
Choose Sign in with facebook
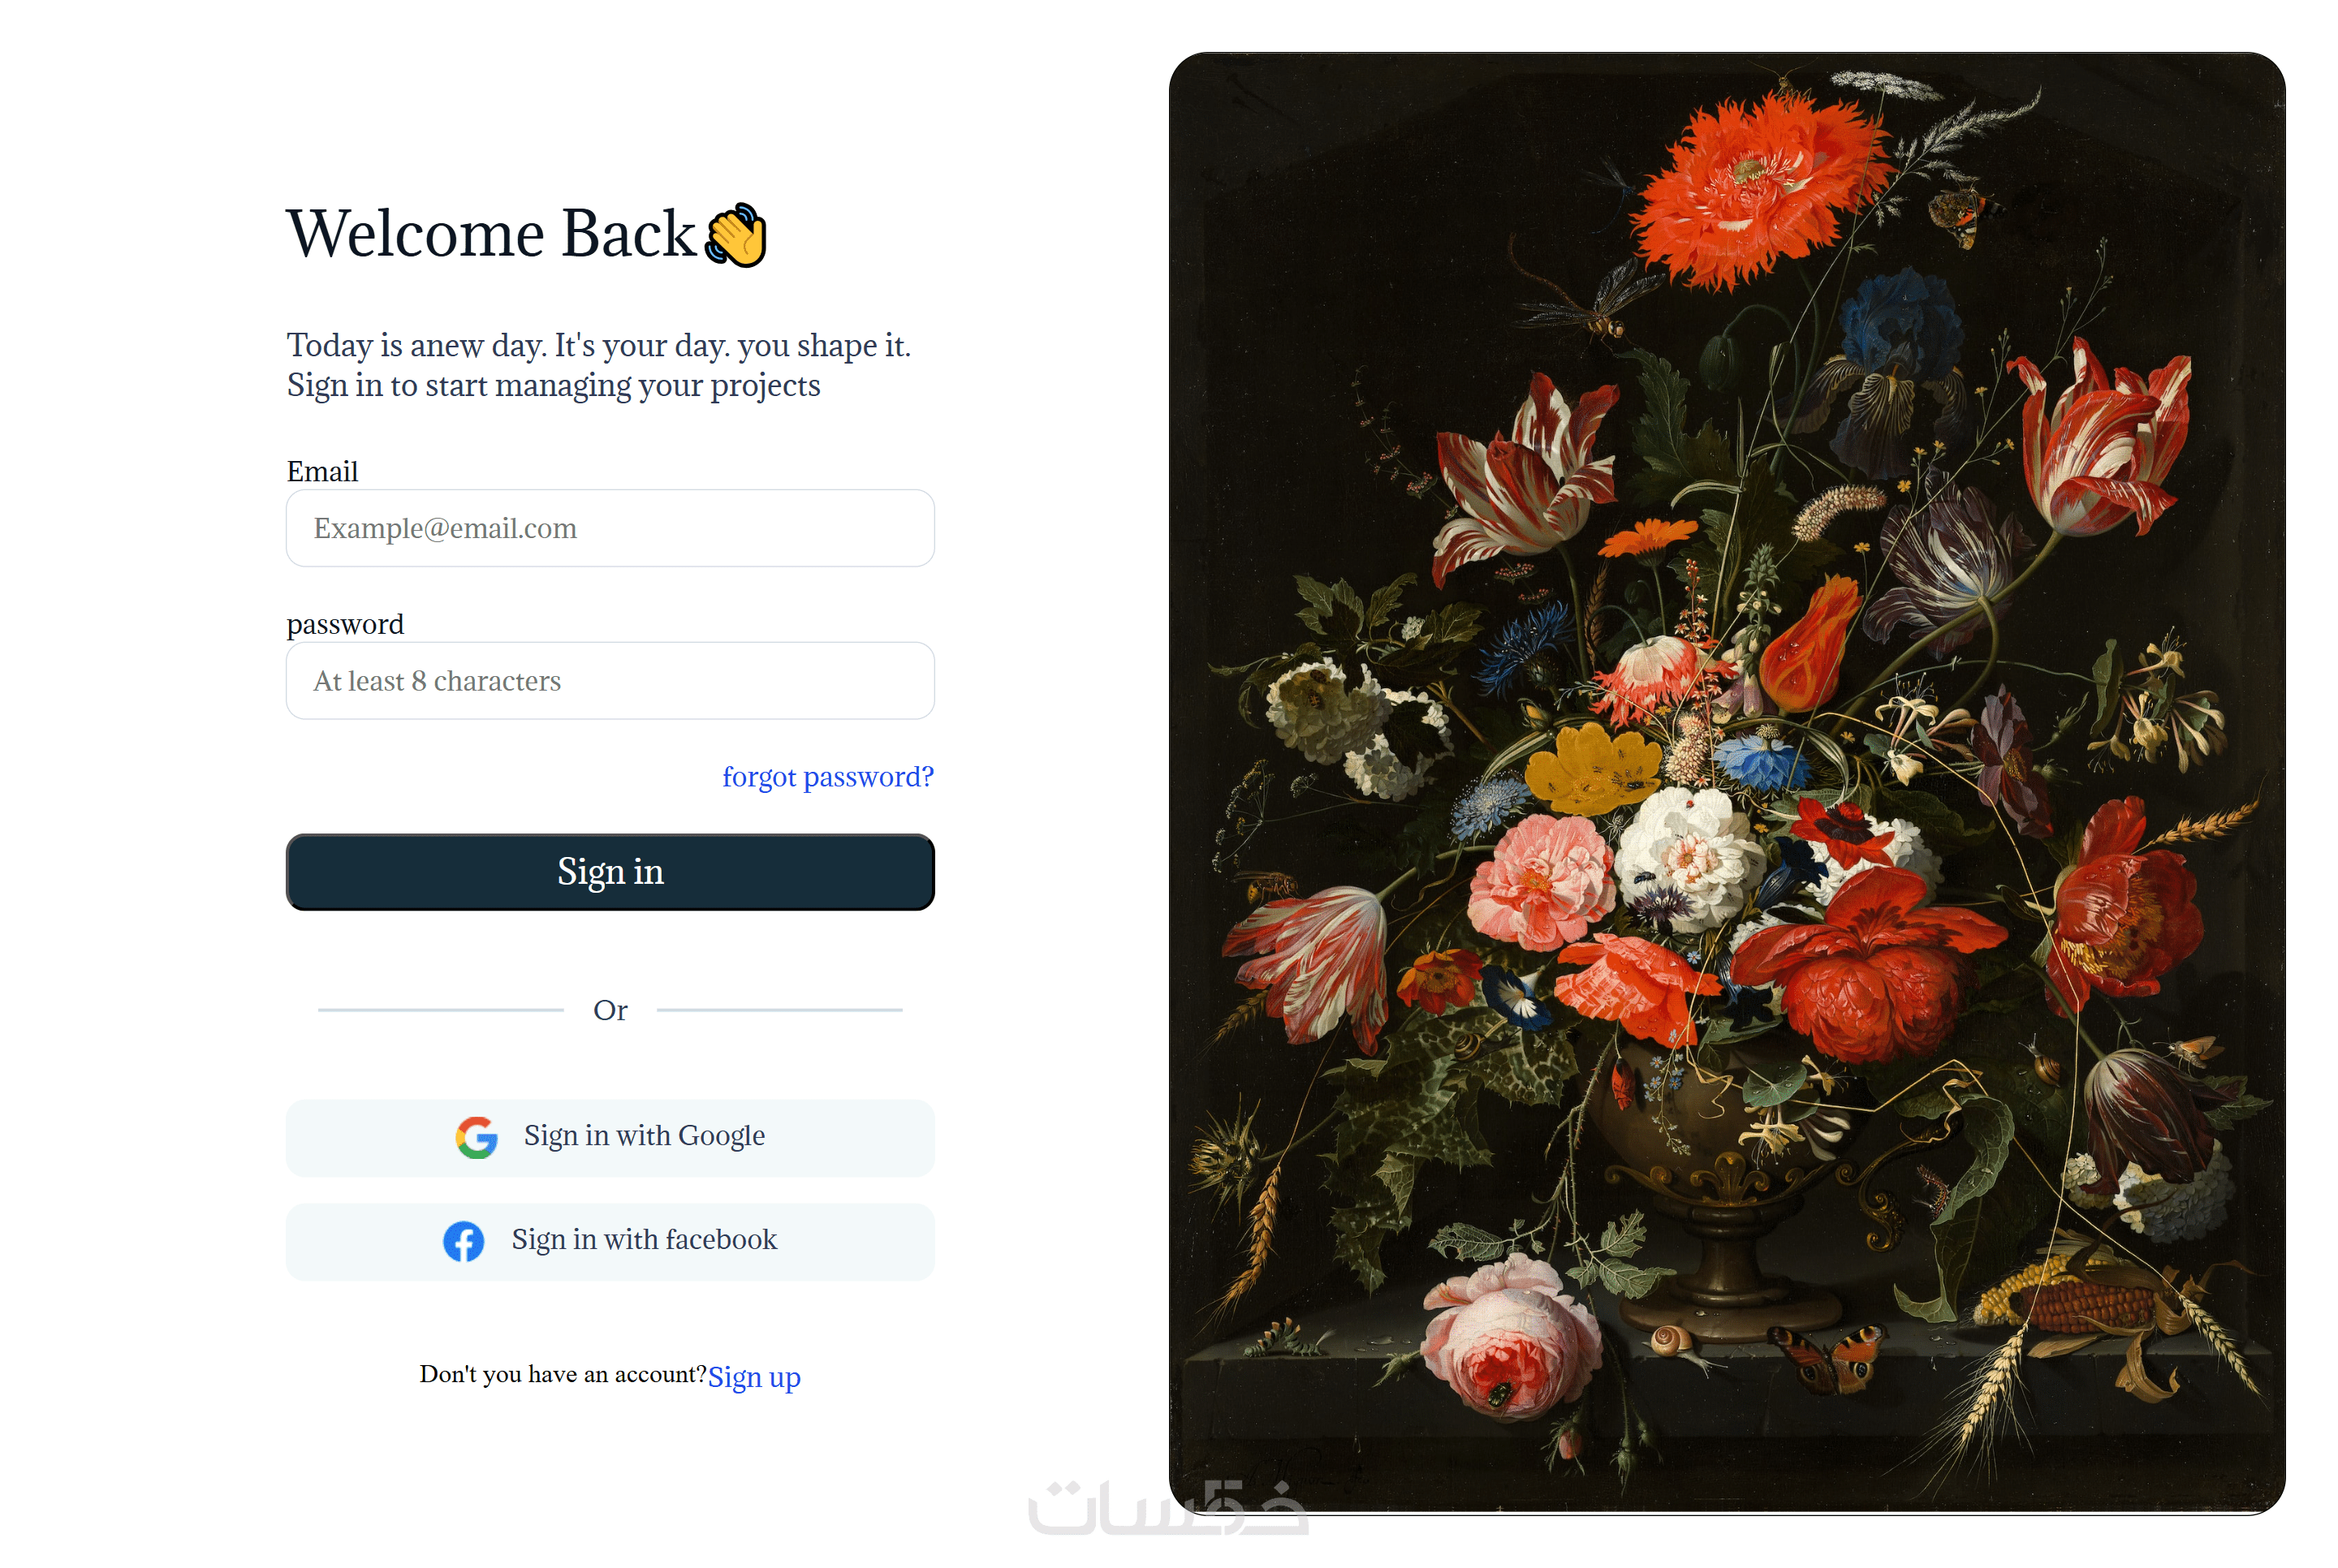point(610,1241)
